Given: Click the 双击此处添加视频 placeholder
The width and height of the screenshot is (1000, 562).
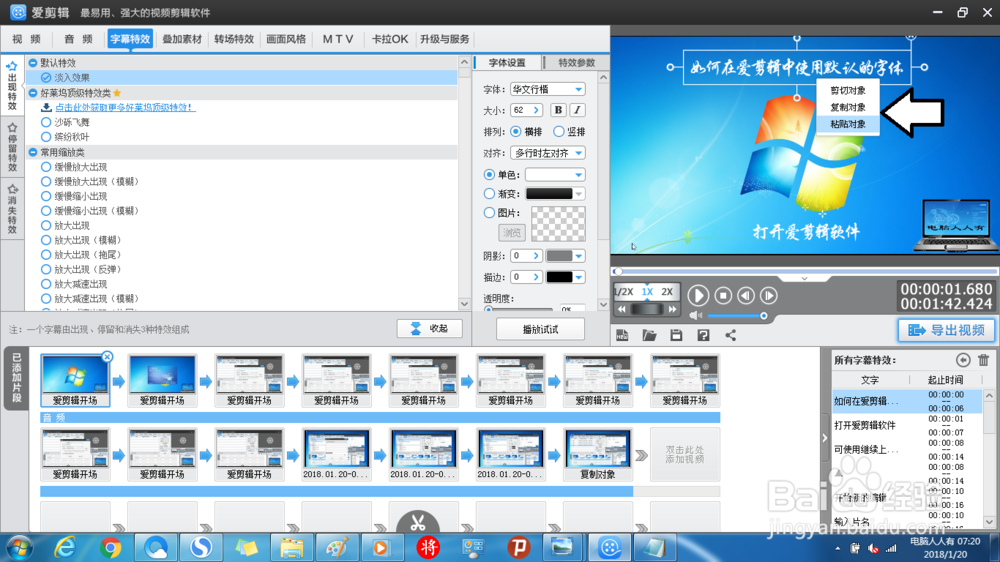Looking at the screenshot, I should point(685,454).
